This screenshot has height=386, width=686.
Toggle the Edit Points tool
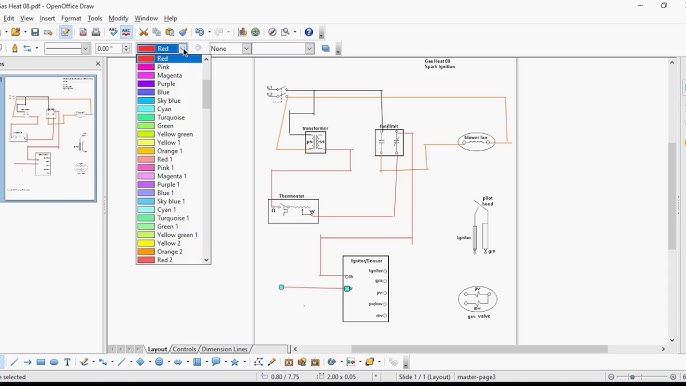coord(259,362)
